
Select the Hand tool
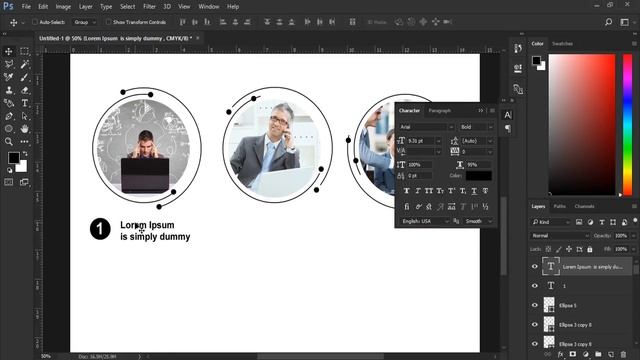[24, 129]
